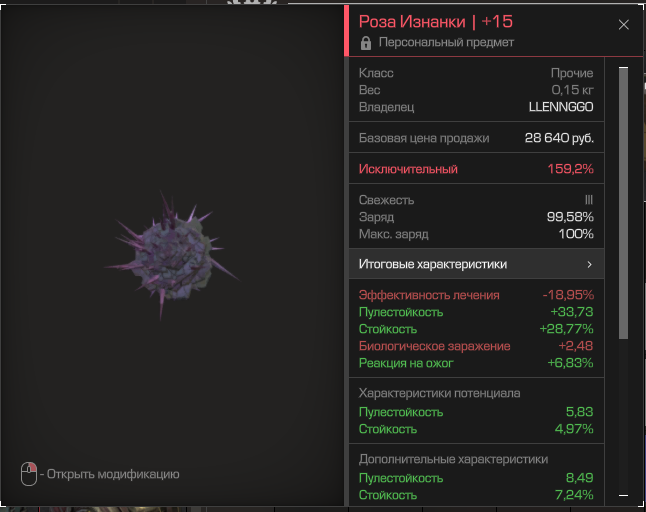Select the Базовая цена продажи row

click(x=475, y=139)
